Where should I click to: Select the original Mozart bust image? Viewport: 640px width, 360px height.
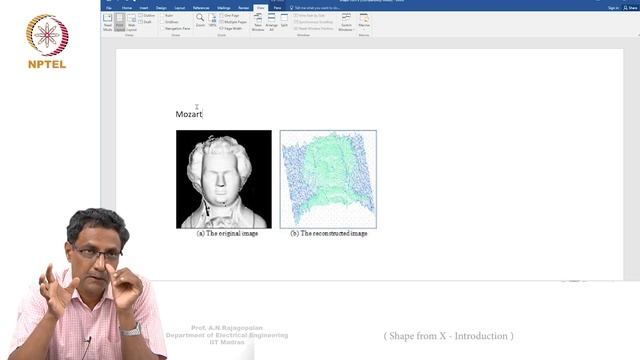[224, 179]
